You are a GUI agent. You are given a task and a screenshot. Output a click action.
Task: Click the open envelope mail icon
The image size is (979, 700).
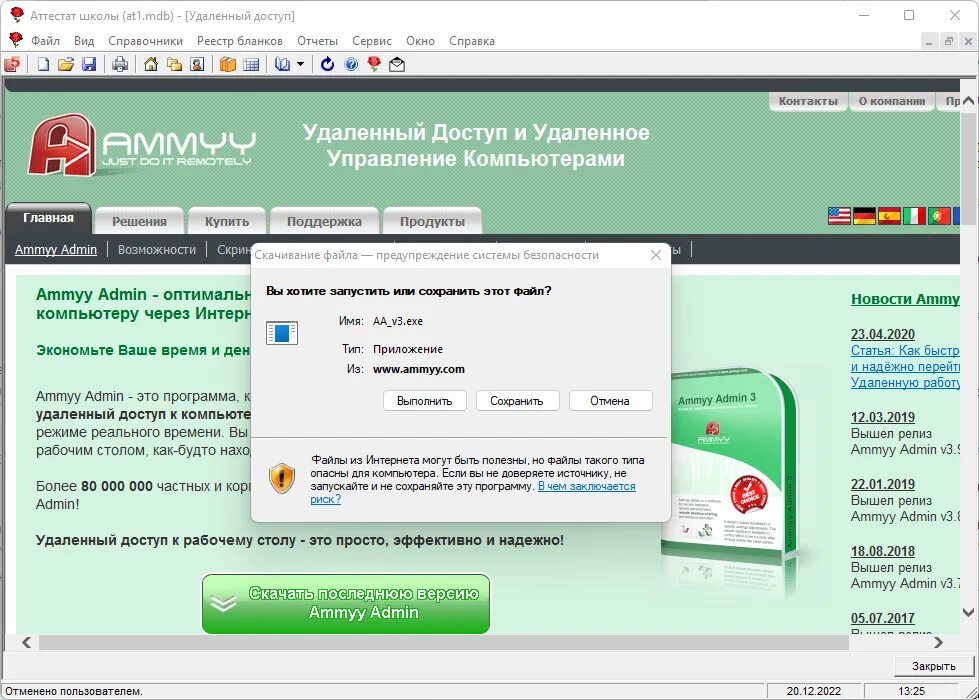pos(397,64)
